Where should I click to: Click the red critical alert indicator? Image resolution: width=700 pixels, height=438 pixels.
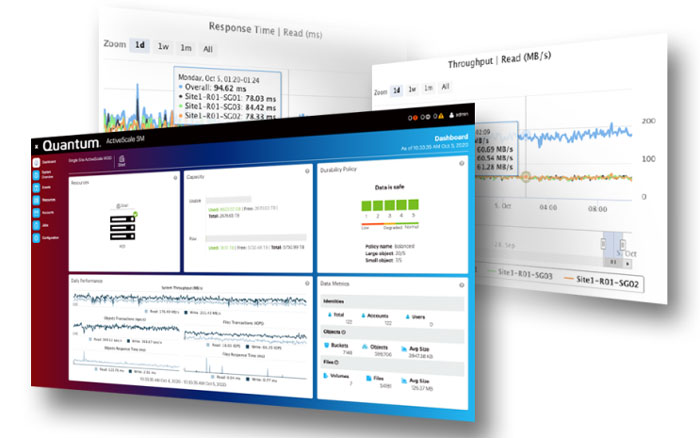point(415,118)
